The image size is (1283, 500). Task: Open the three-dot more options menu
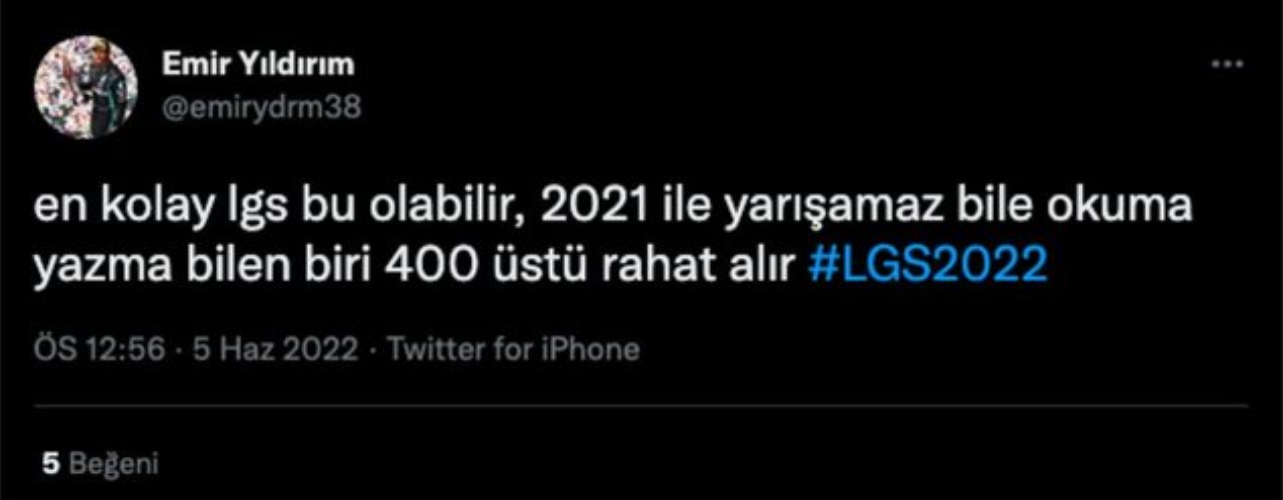[1227, 63]
